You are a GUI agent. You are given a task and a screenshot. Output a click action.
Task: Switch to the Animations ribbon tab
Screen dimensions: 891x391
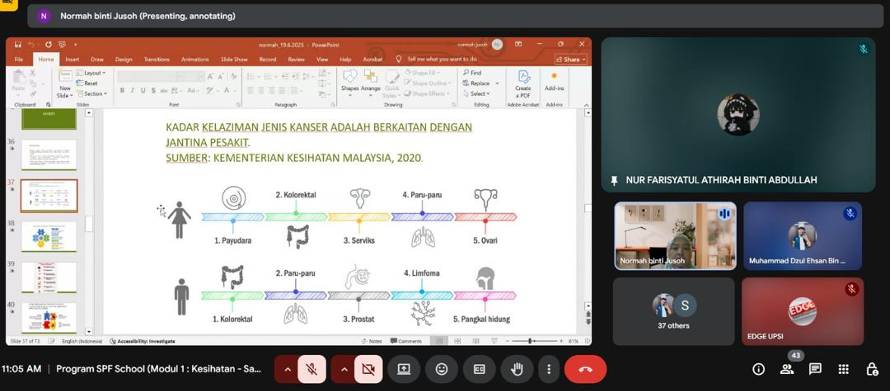[x=195, y=59]
